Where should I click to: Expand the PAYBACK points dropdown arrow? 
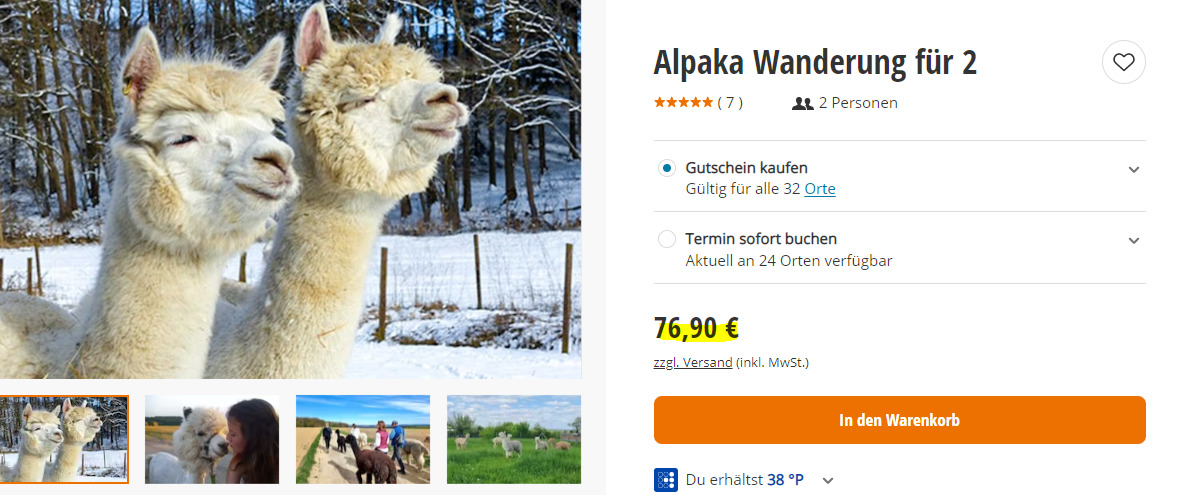pos(828,481)
